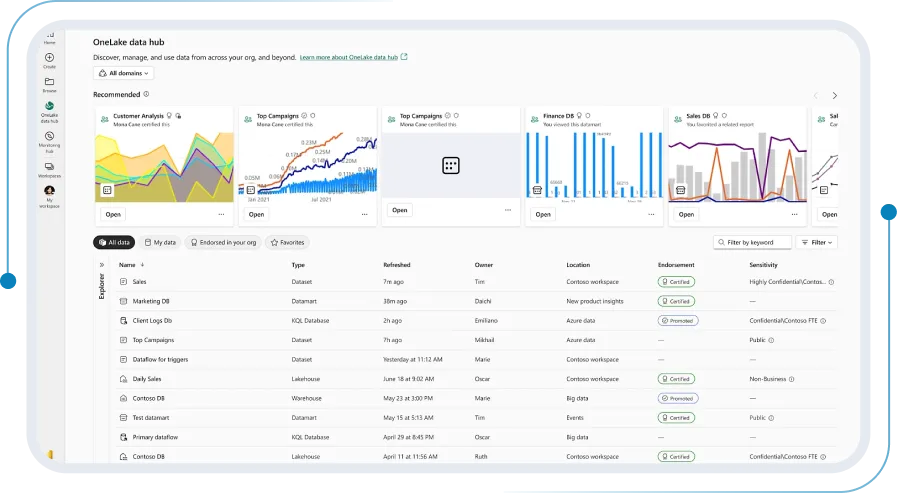Click the Primary dataflow row icon

[x=123, y=438]
